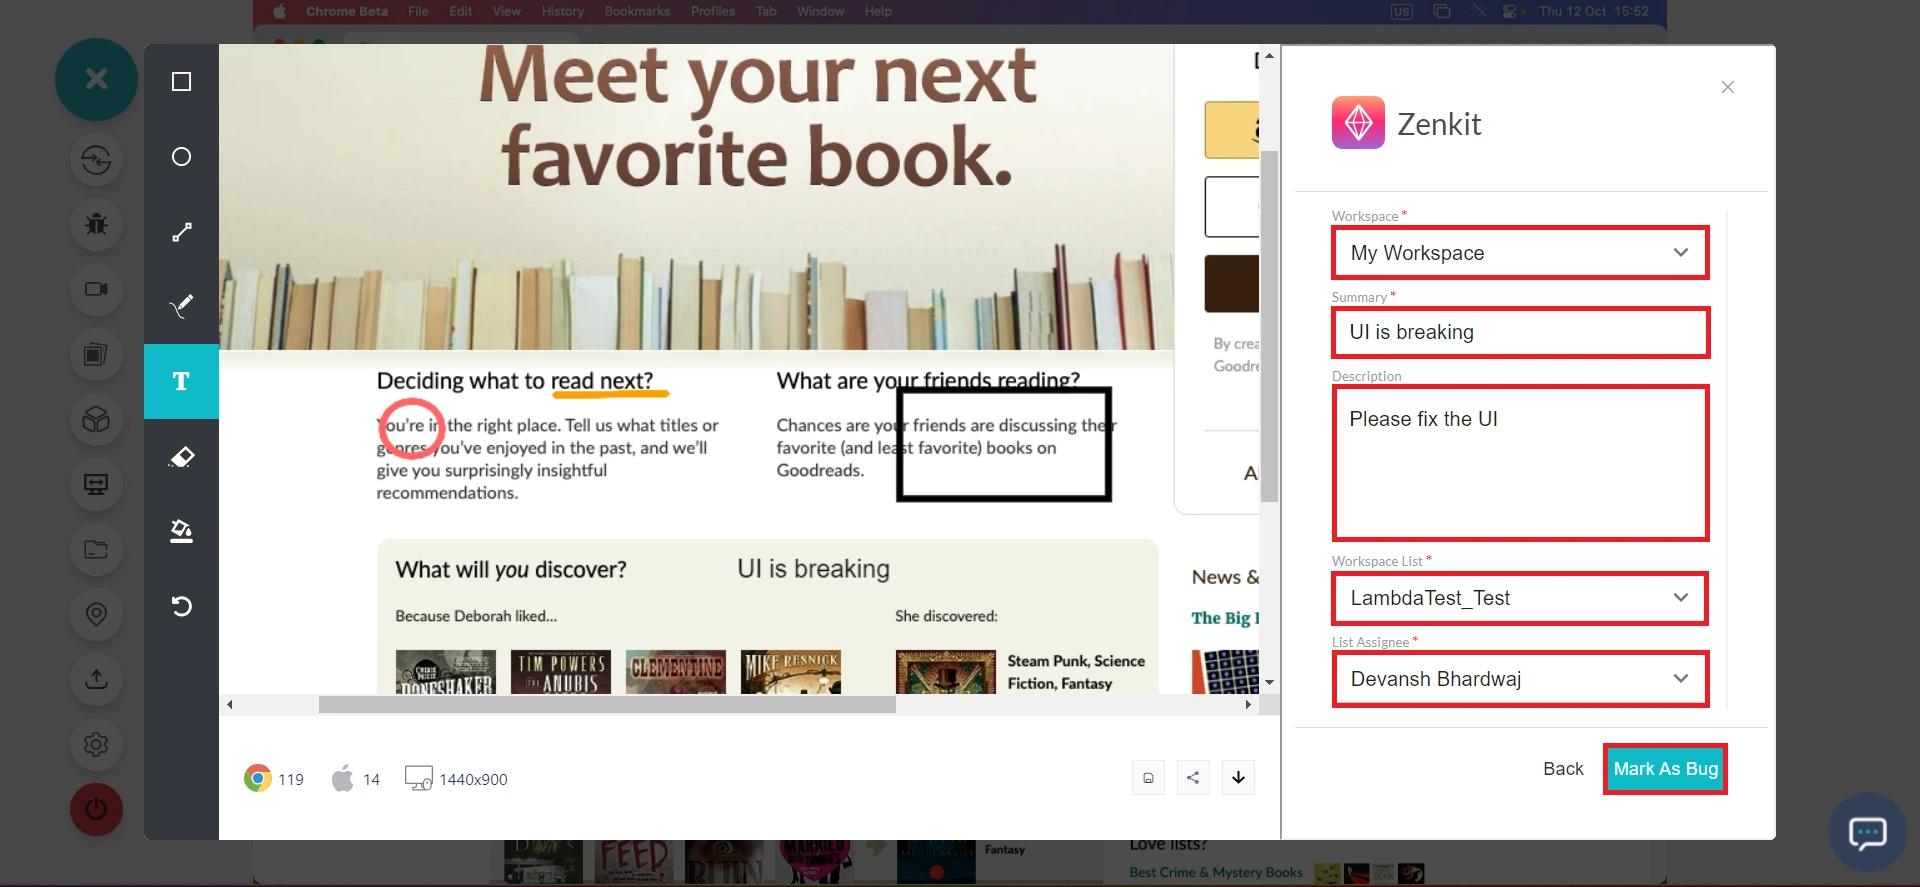Viewport: 1920px width, 887px height.
Task: Expand the Devansh Bhardwaj assignee dropdown
Action: pos(1519,679)
